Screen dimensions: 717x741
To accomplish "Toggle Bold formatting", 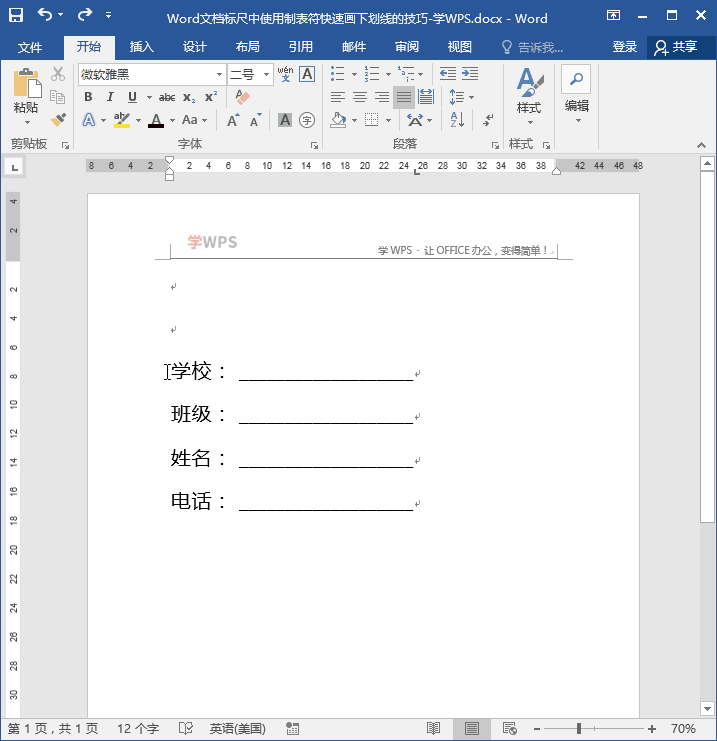I will coord(88,97).
